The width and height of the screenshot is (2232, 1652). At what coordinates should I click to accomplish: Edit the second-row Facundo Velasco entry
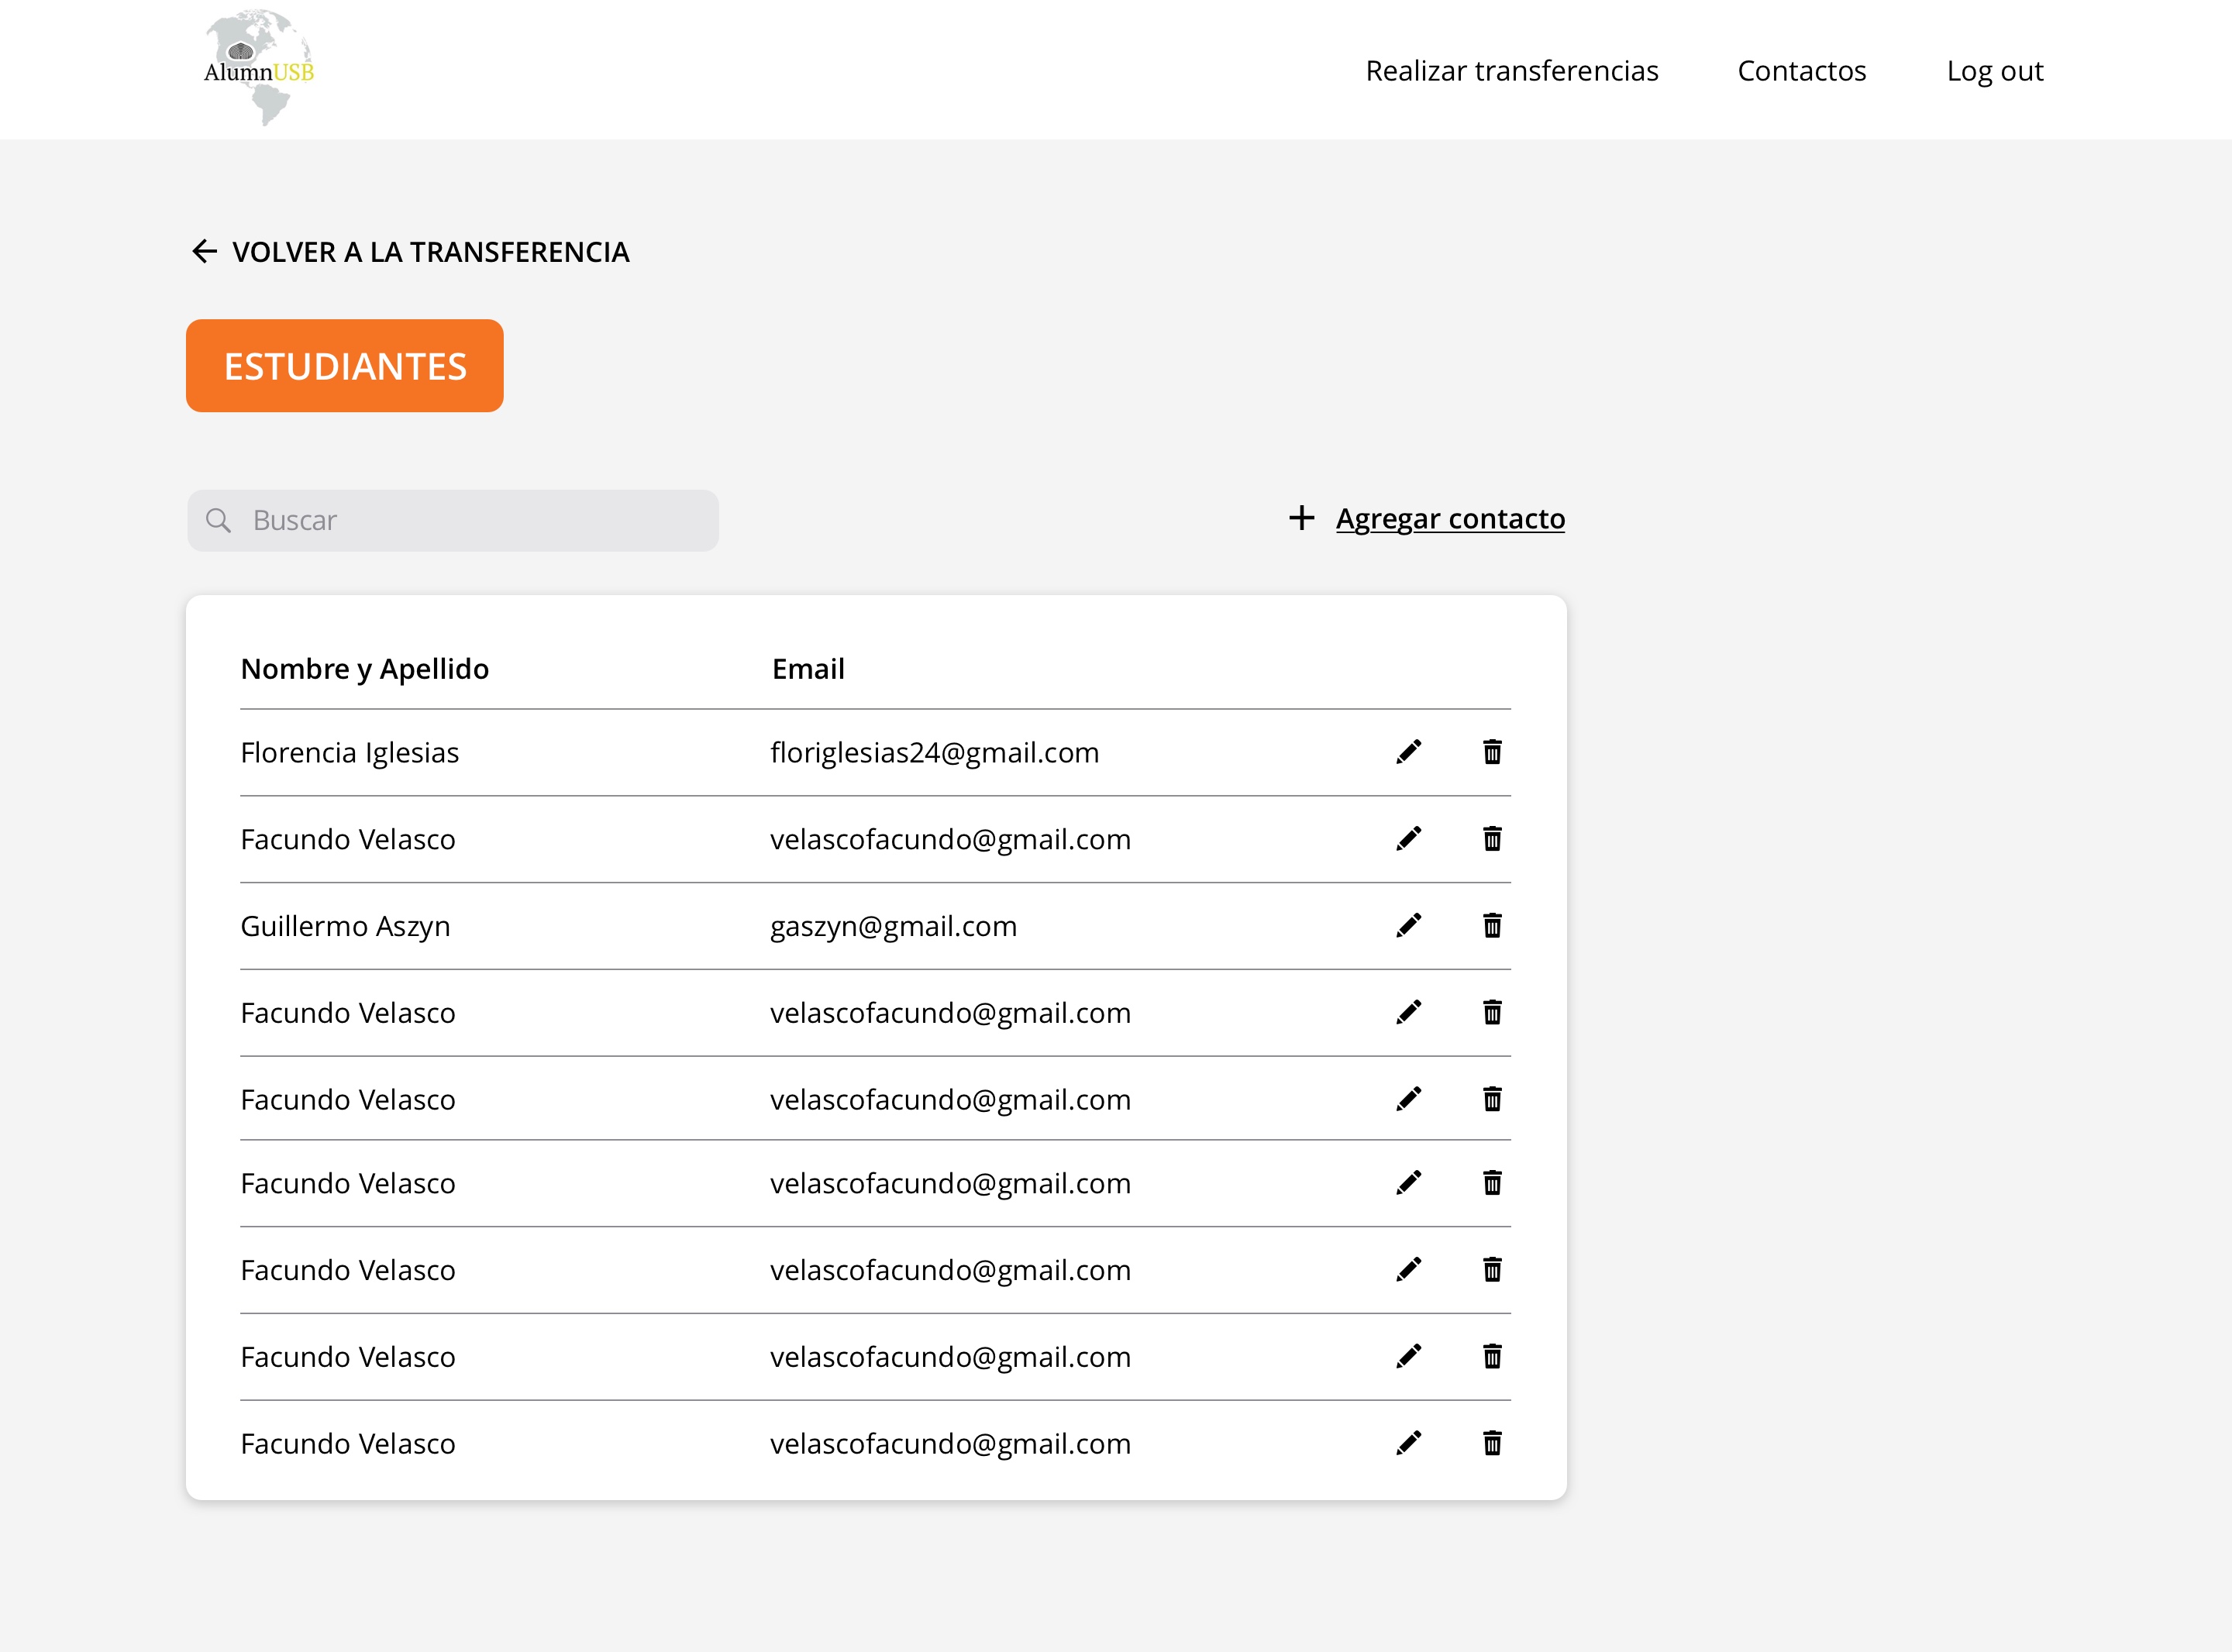click(1408, 839)
